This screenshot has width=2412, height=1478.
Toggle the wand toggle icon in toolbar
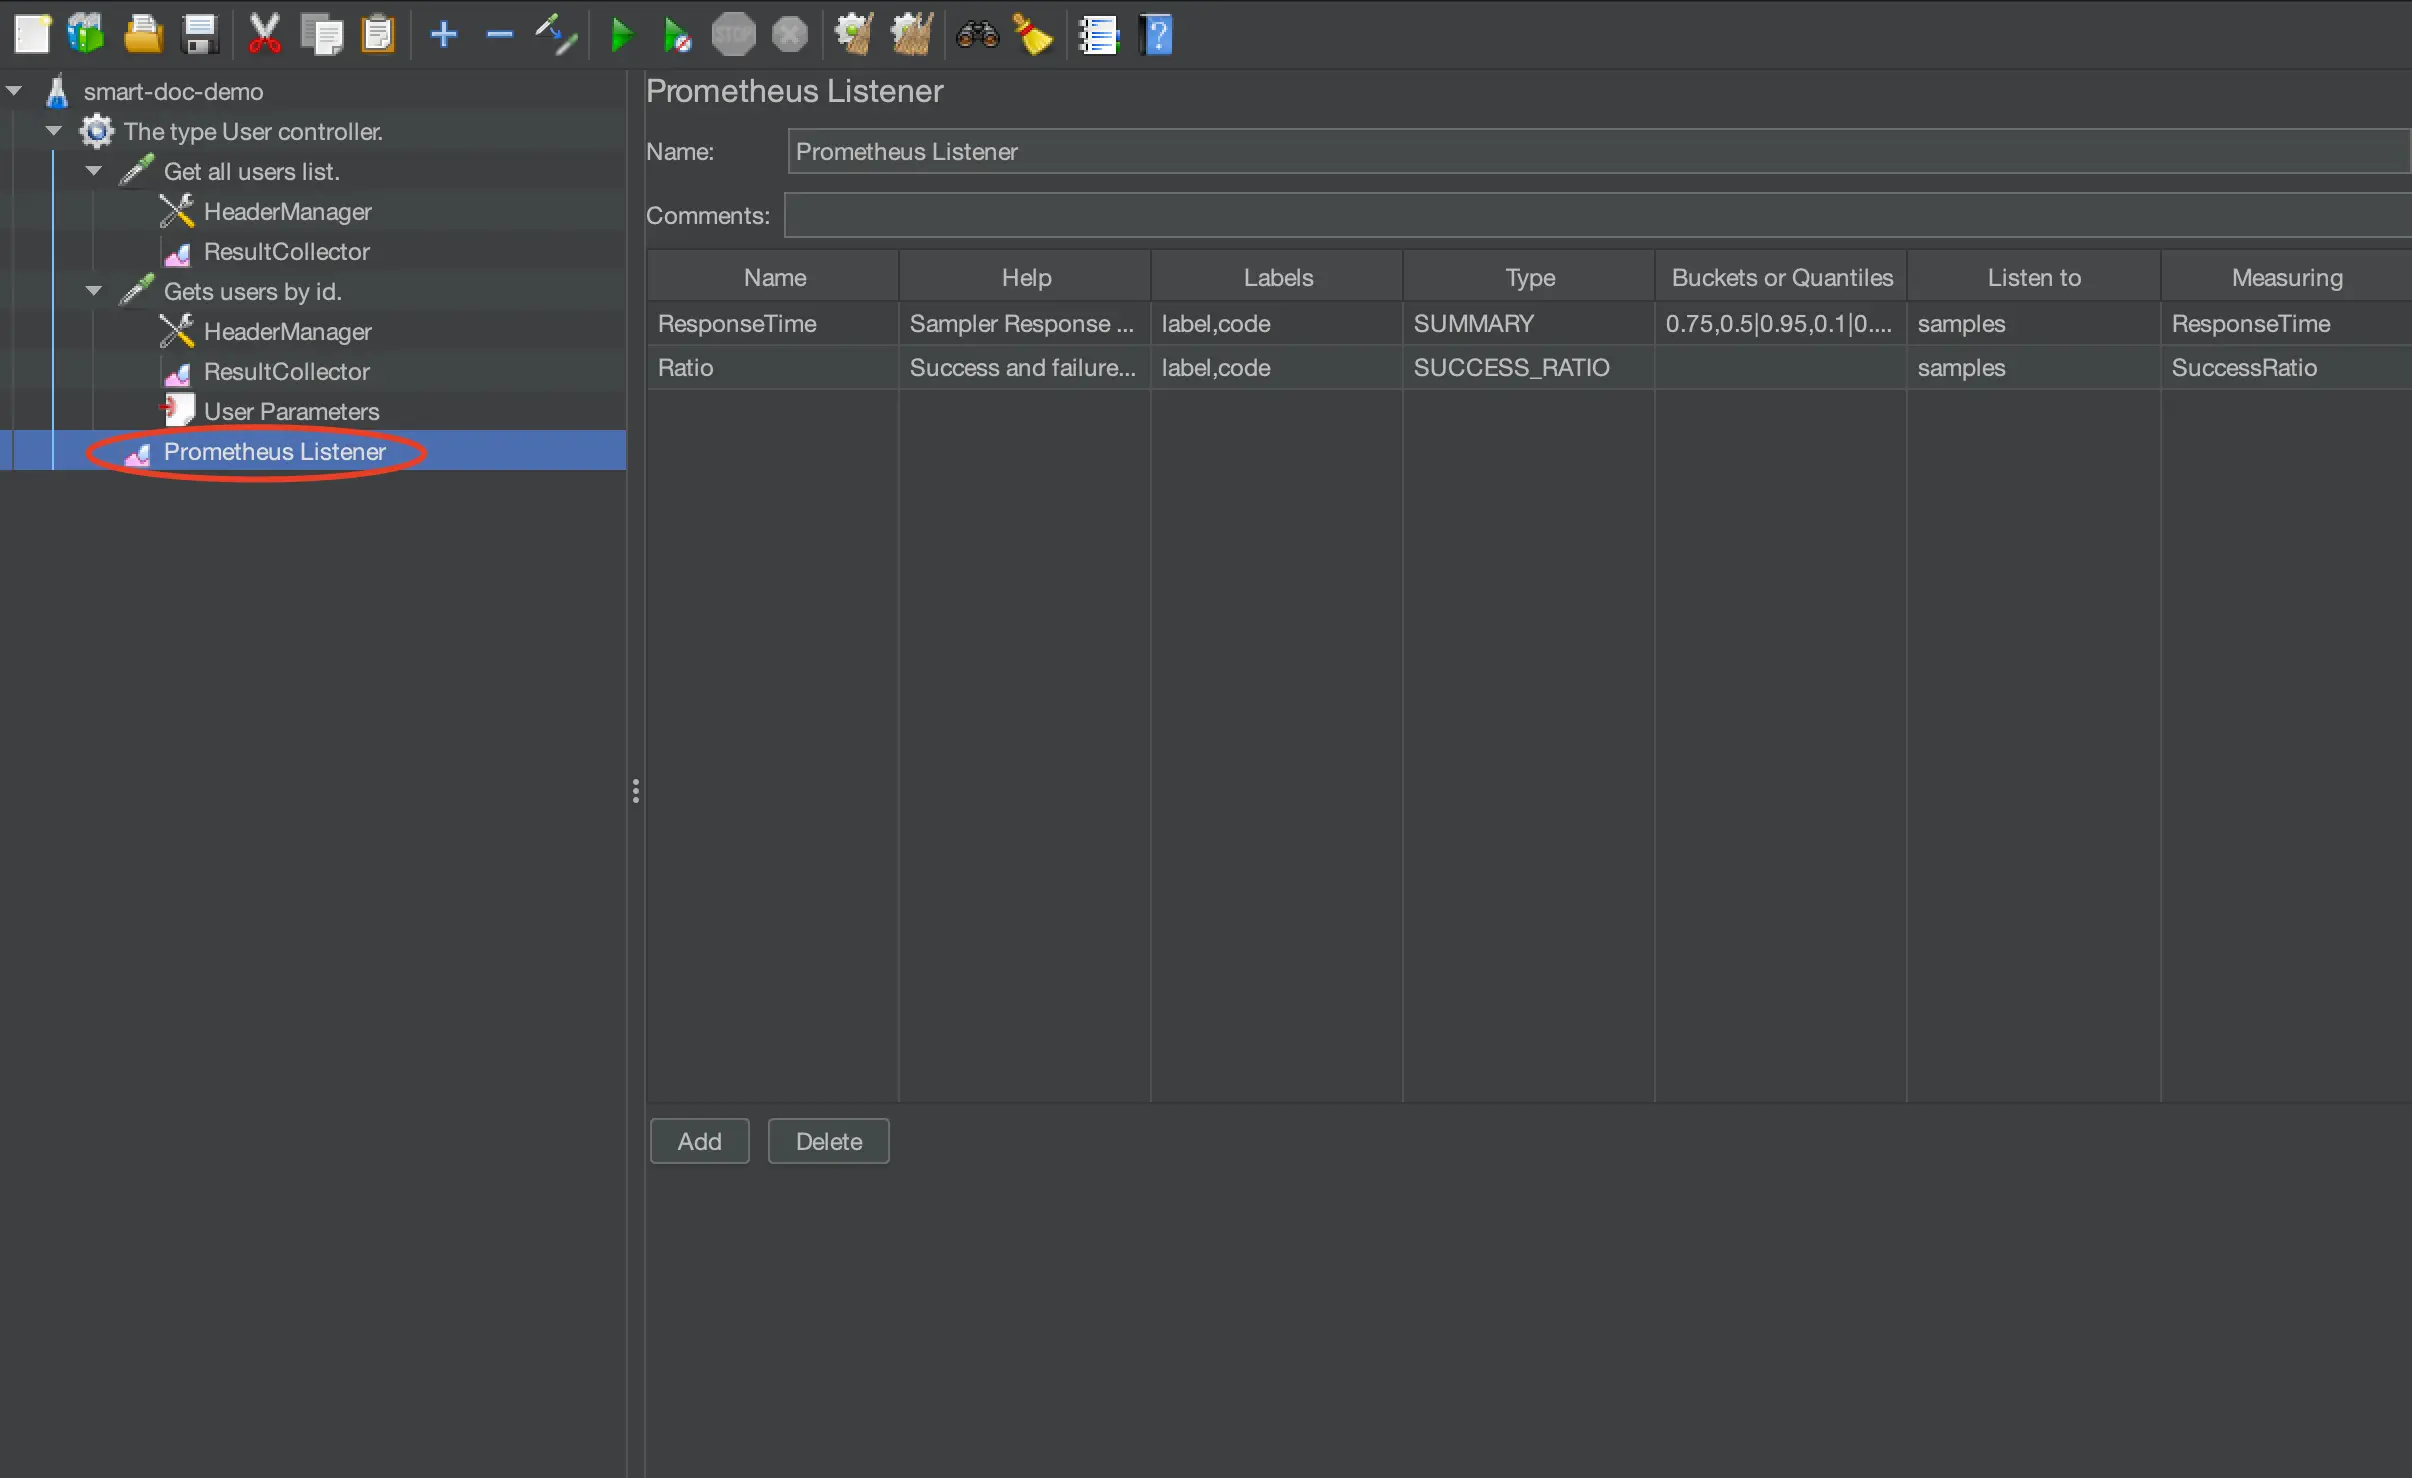(x=556, y=35)
